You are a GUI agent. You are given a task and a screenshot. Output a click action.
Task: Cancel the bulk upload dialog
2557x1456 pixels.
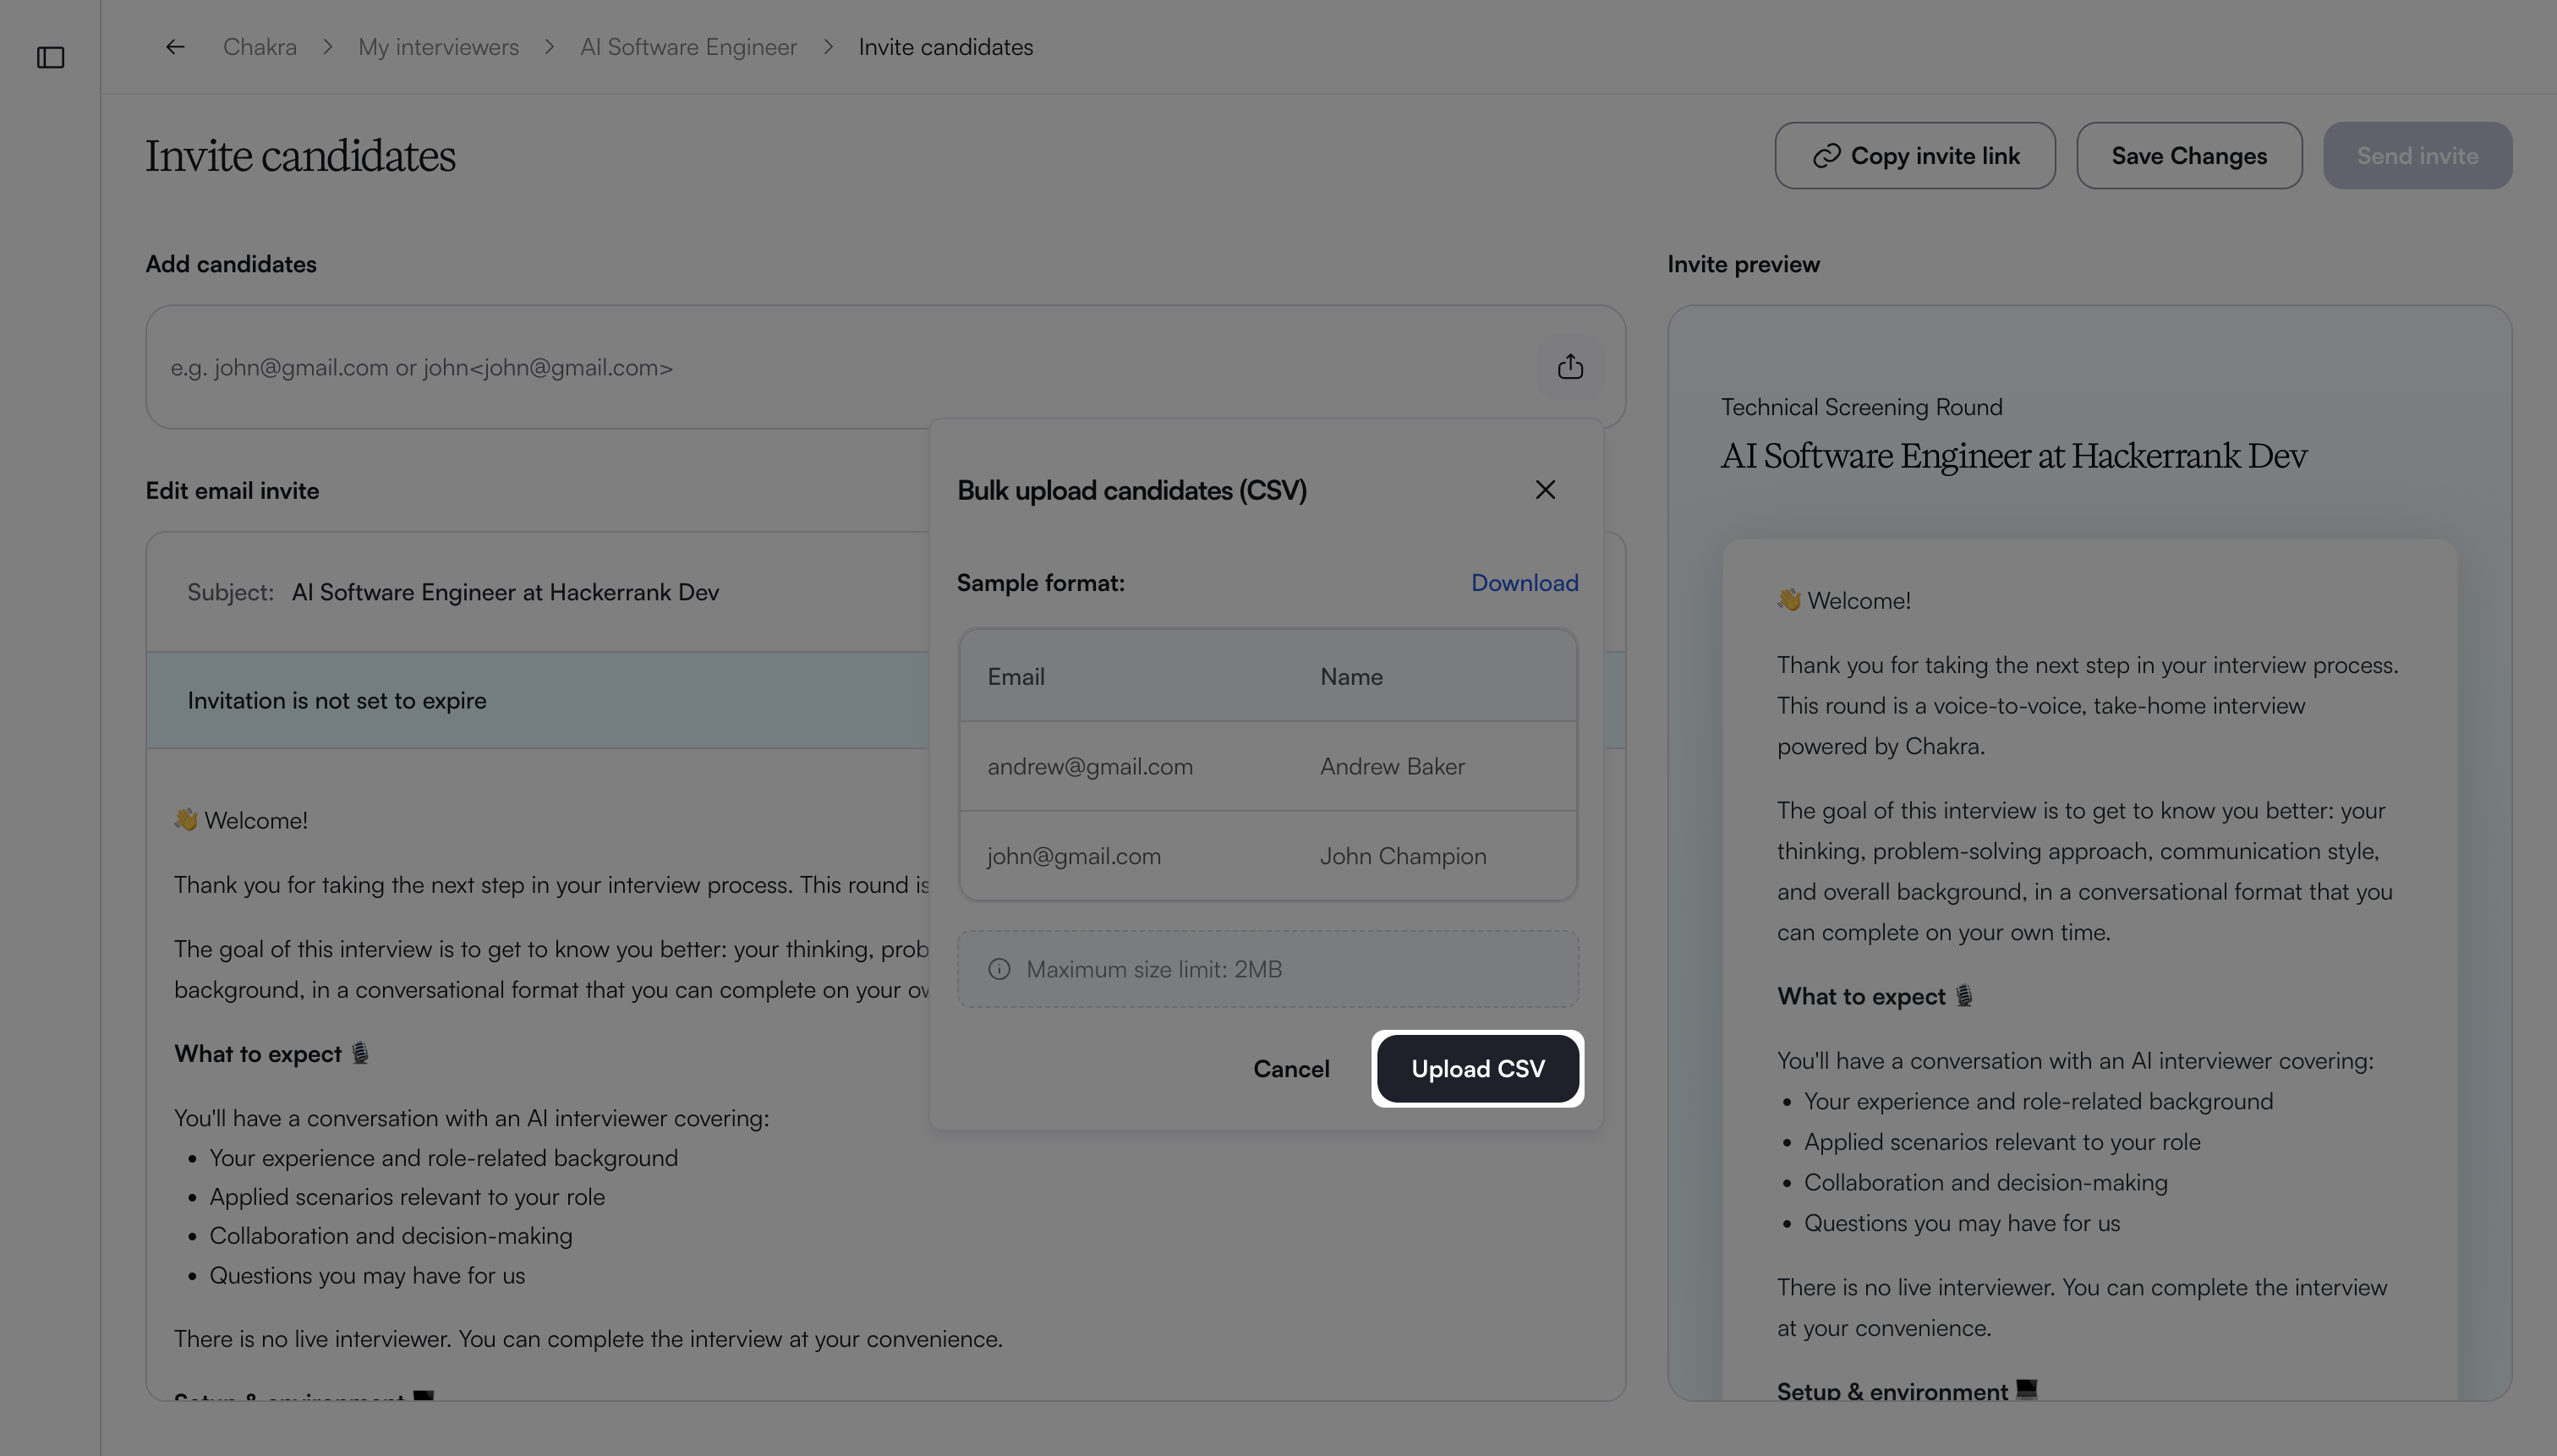[x=1291, y=1069]
